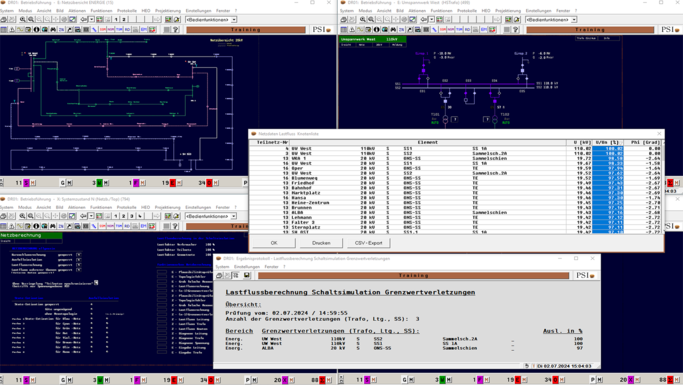Click help question-mark icon in Netzübersicht ENERGIE toolbar
683x385 pixels.
[x=176, y=30]
